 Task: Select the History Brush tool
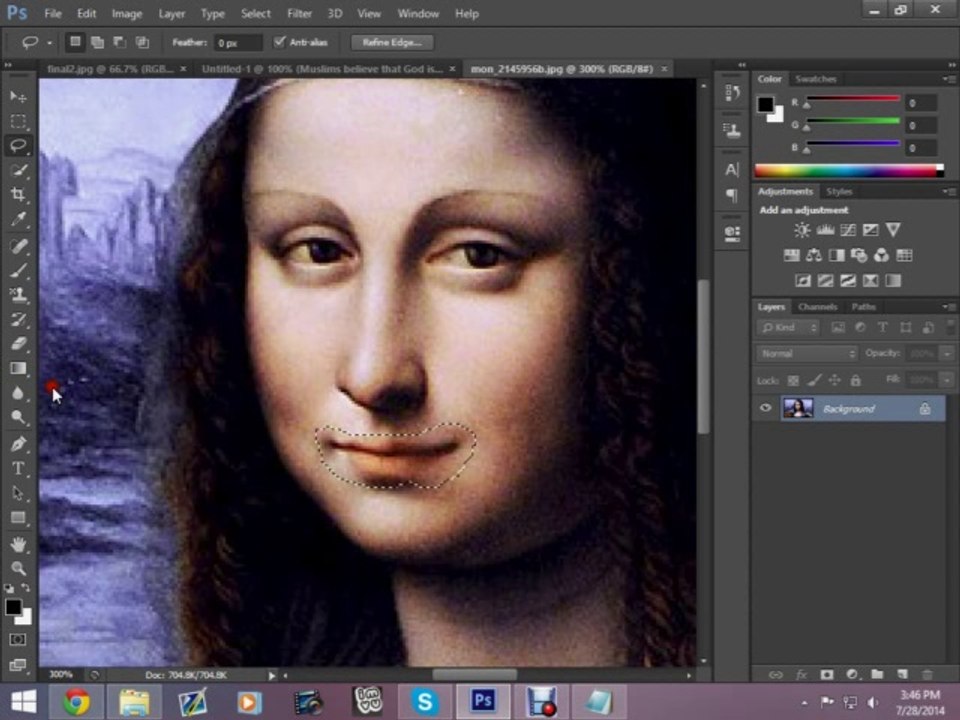18,319
